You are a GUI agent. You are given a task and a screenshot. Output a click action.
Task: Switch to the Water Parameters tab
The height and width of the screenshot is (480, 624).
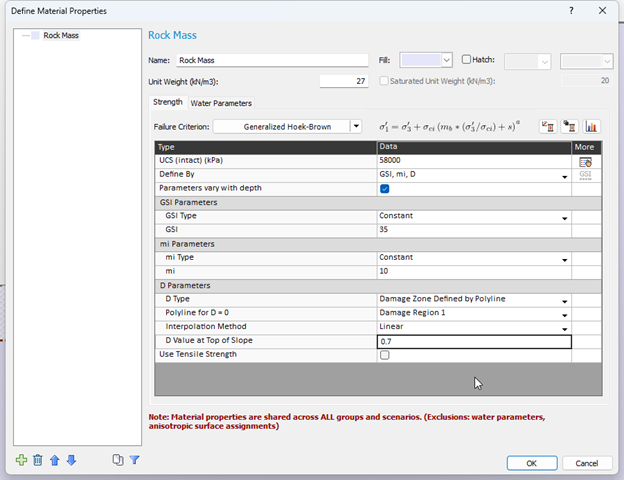[221, 103]
